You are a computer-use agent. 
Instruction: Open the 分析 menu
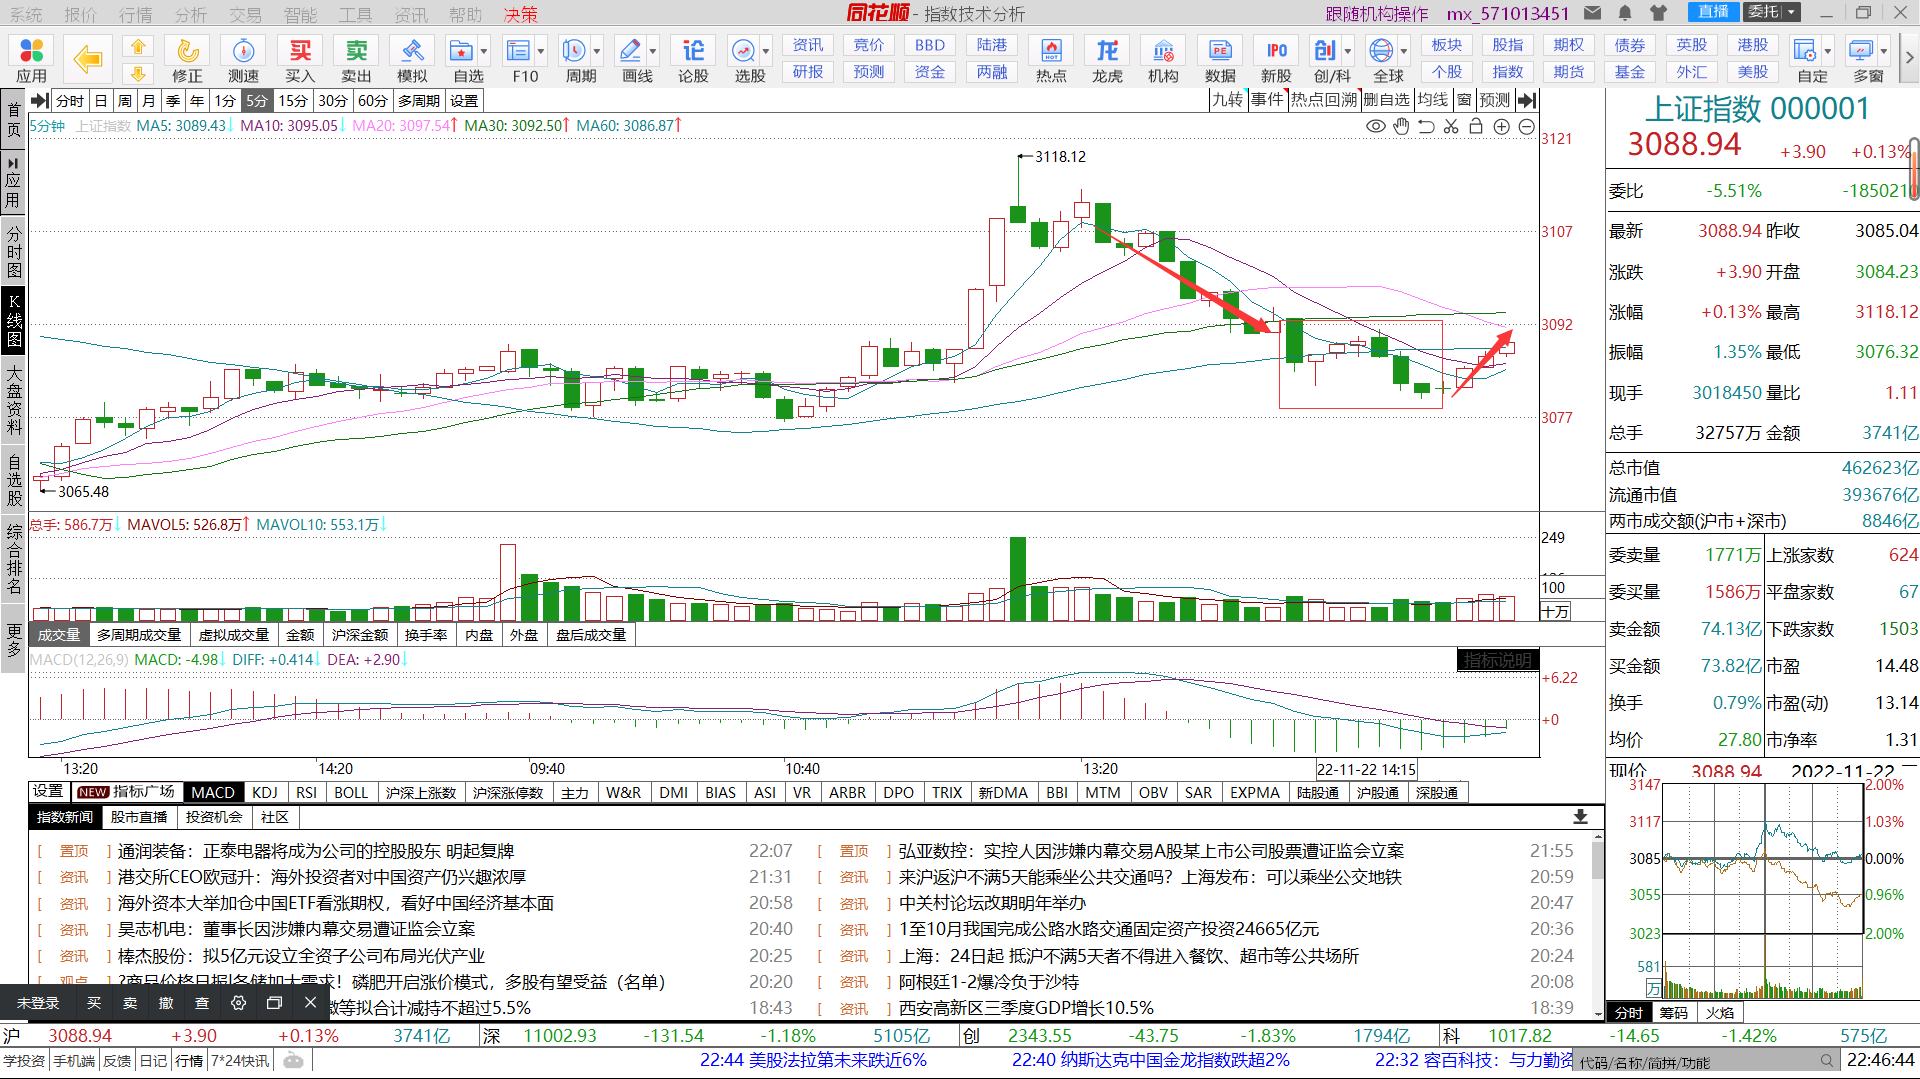click(191, 14)
